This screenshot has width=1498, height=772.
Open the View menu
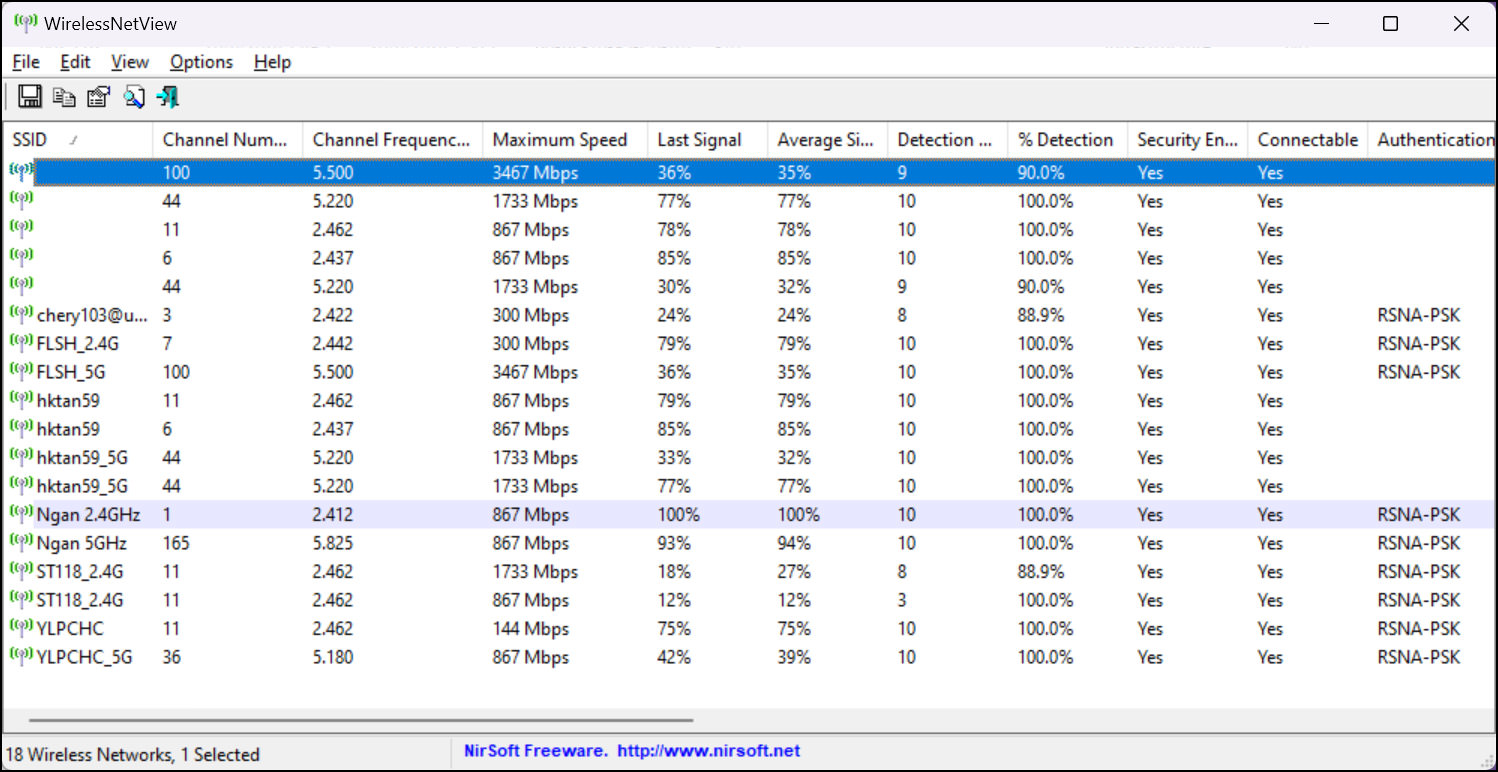(x=129, y=62)
